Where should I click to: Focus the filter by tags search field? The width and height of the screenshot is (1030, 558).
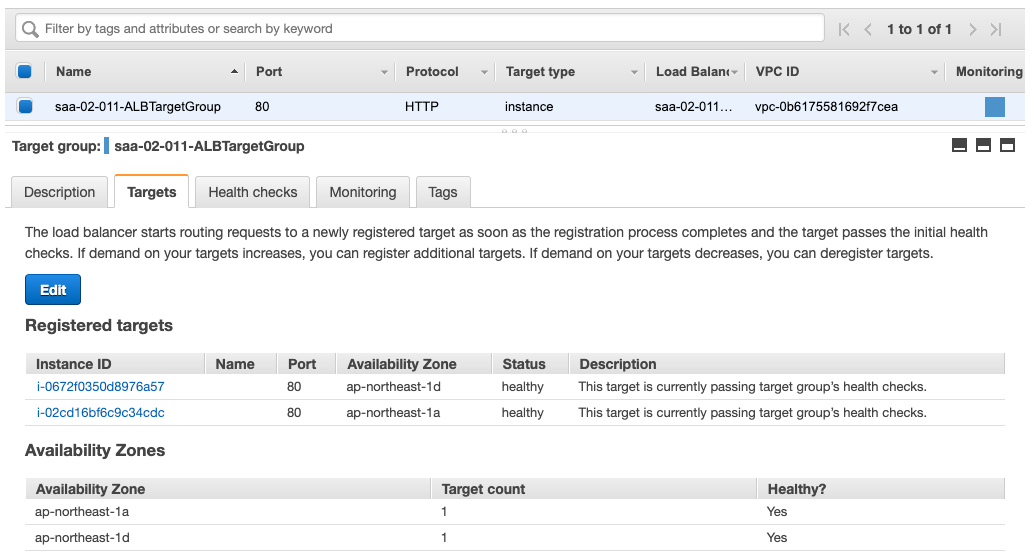(430, 29)
